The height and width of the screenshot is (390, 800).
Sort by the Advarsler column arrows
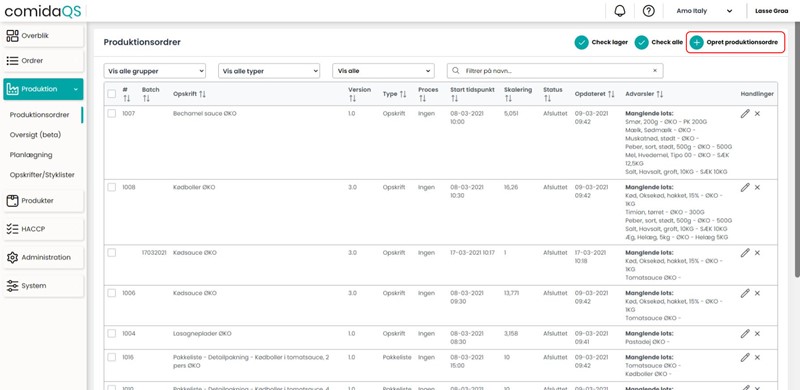(x=660, y=94)
